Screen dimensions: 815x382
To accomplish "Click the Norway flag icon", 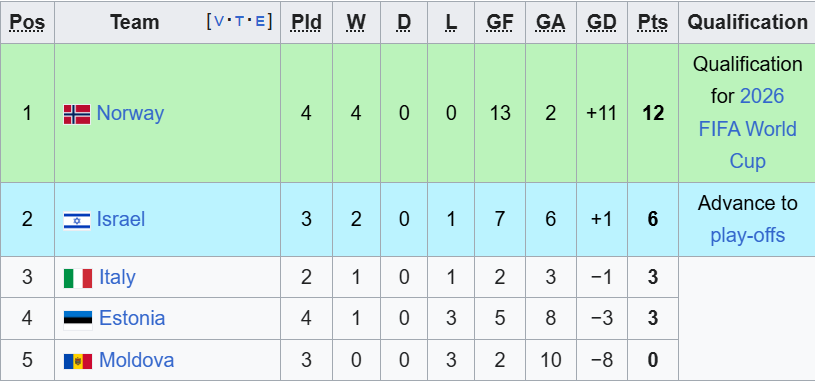I will [77, 114].
